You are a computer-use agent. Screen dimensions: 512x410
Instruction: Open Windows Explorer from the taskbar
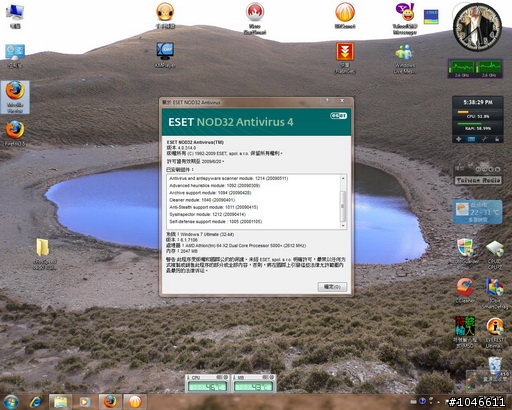(x=60, y=402)
